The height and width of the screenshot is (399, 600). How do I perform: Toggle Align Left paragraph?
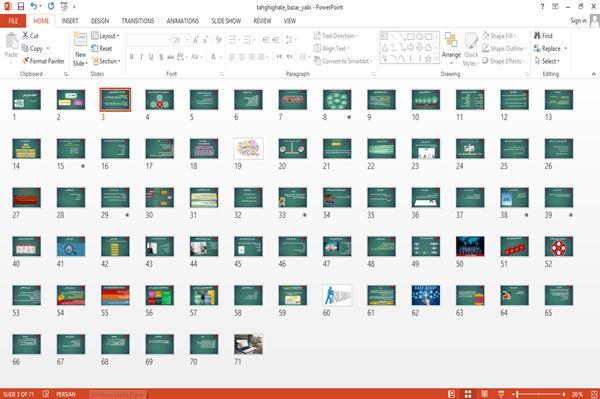(x=232, y=57)
